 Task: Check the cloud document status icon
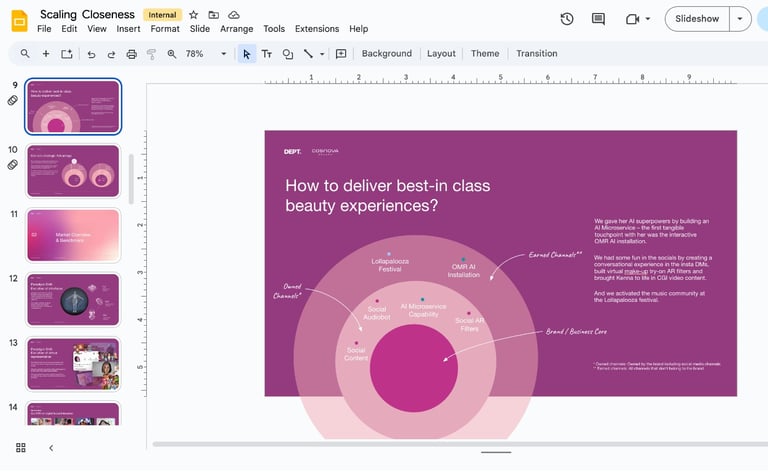pyautogui.click(x=234, y=15)
